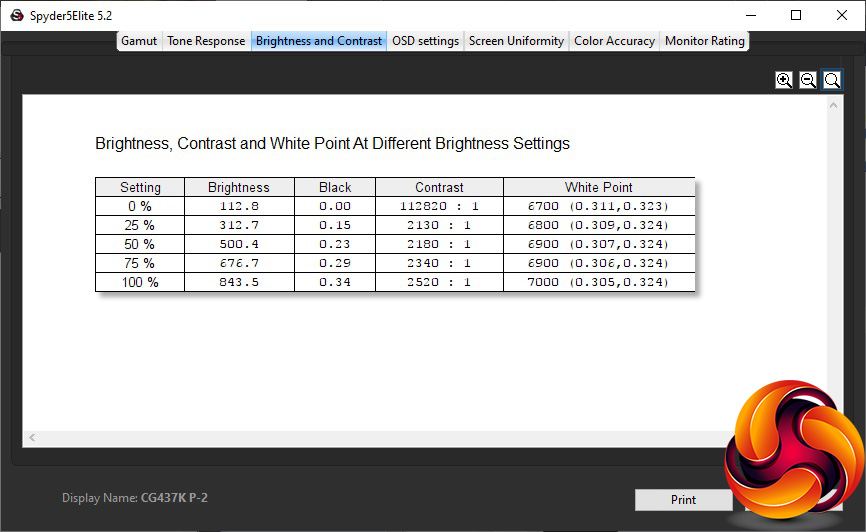Screen dimensions: 866x532
Task: View the Monitor Rating tab
Action: coord(705,41)
